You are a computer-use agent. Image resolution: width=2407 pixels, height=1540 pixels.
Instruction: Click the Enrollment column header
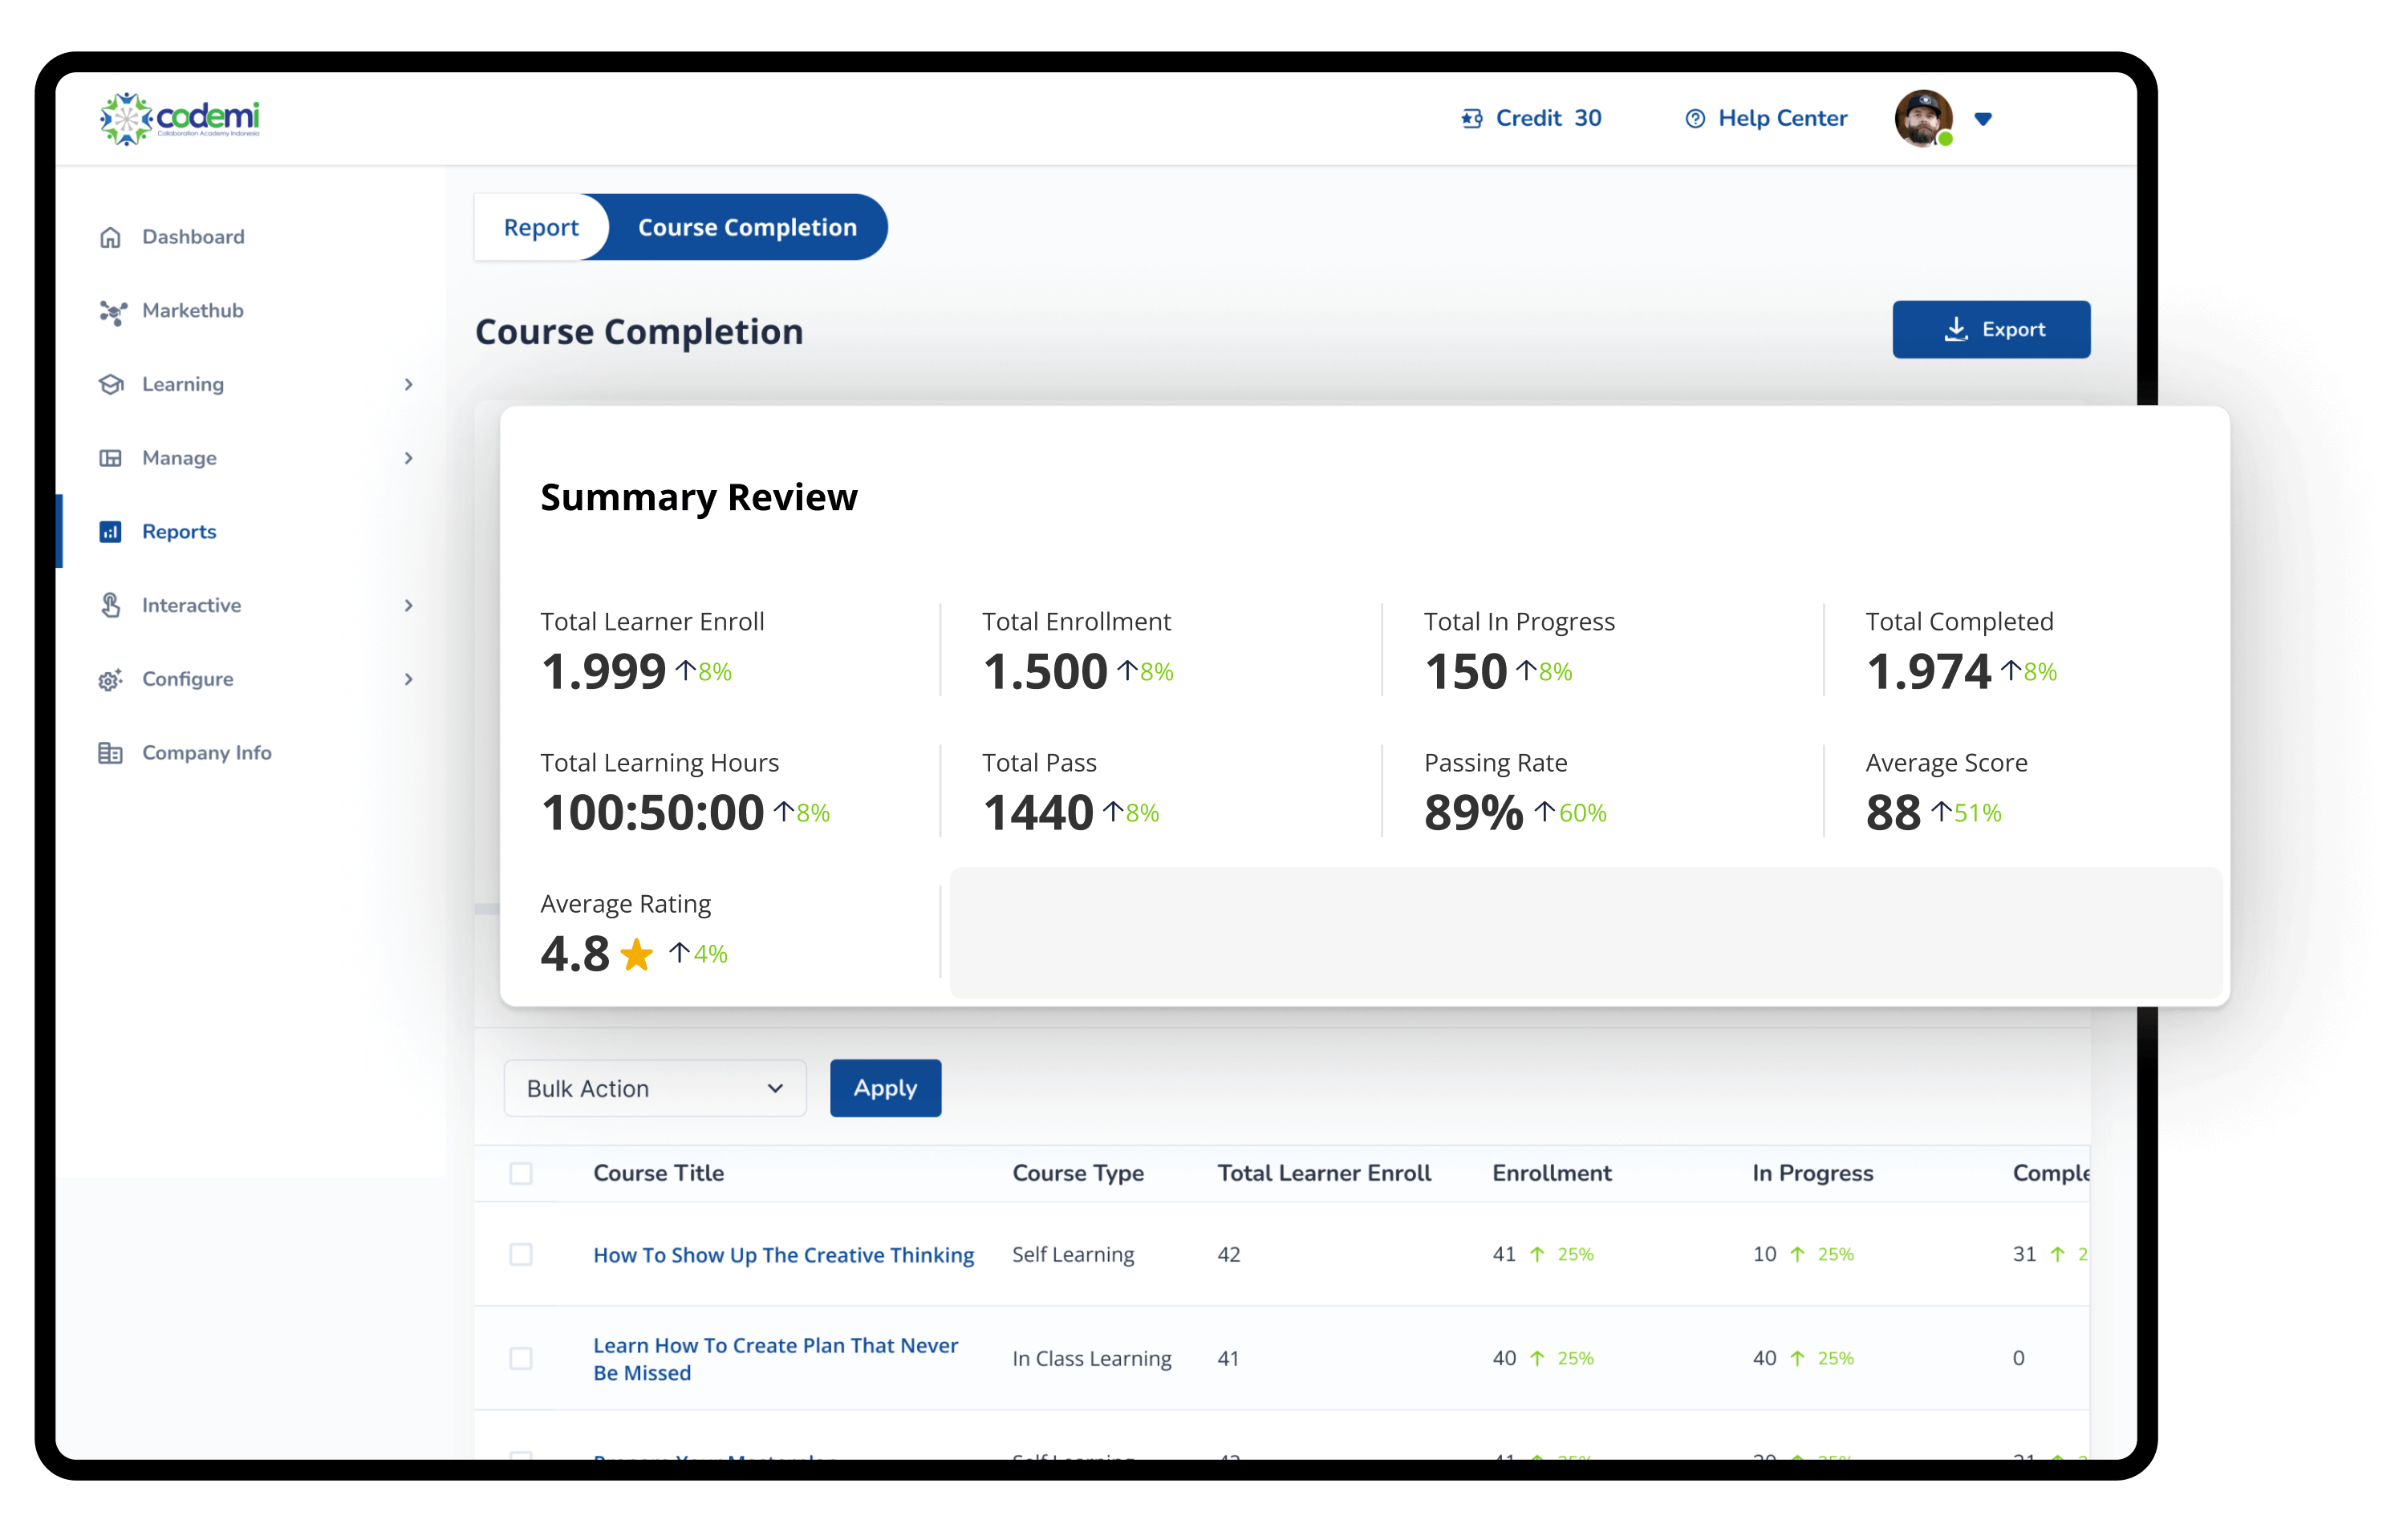1551,1173
